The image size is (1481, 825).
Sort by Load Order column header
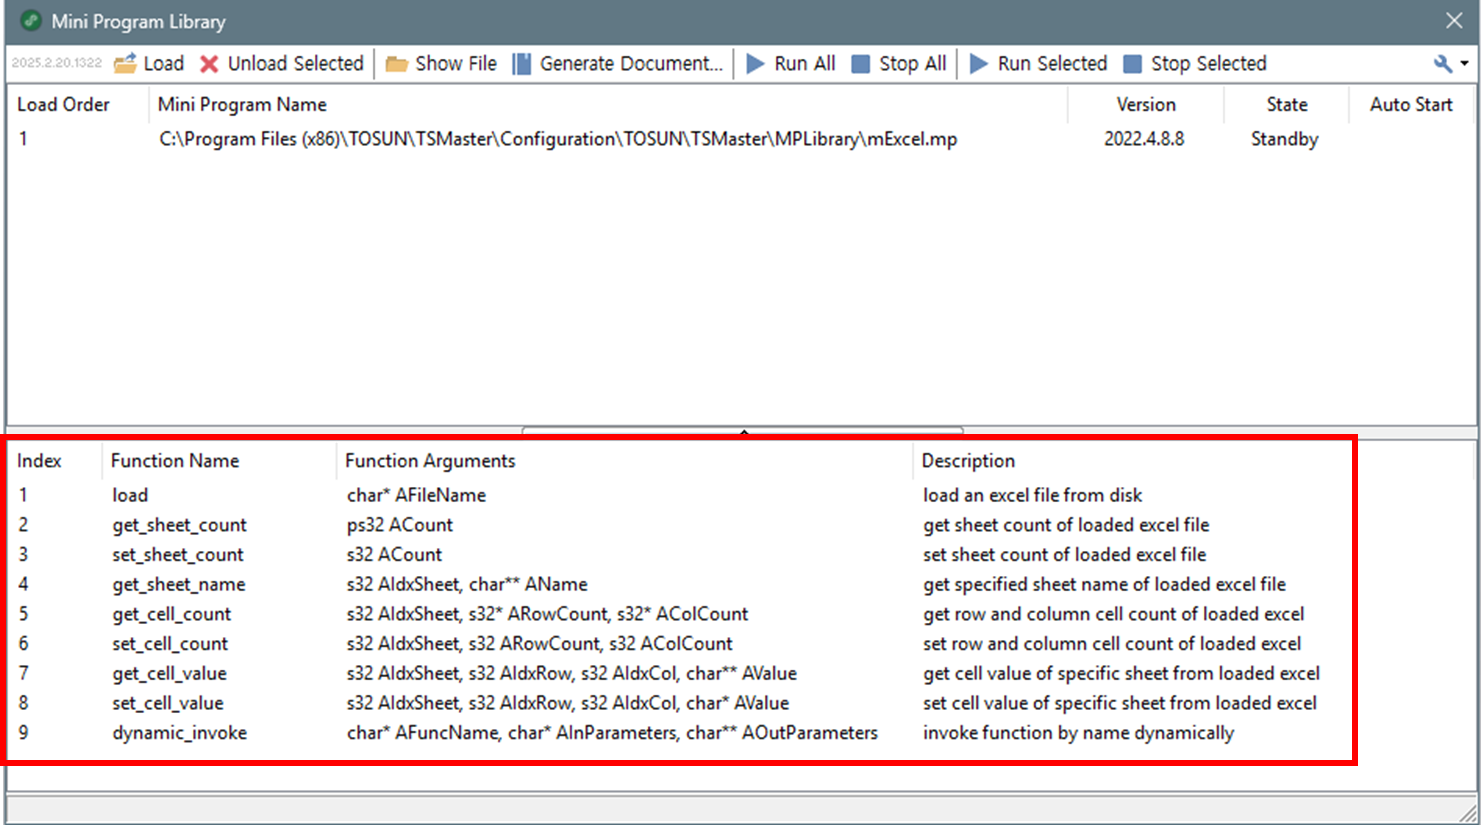[x=64, y=105]
